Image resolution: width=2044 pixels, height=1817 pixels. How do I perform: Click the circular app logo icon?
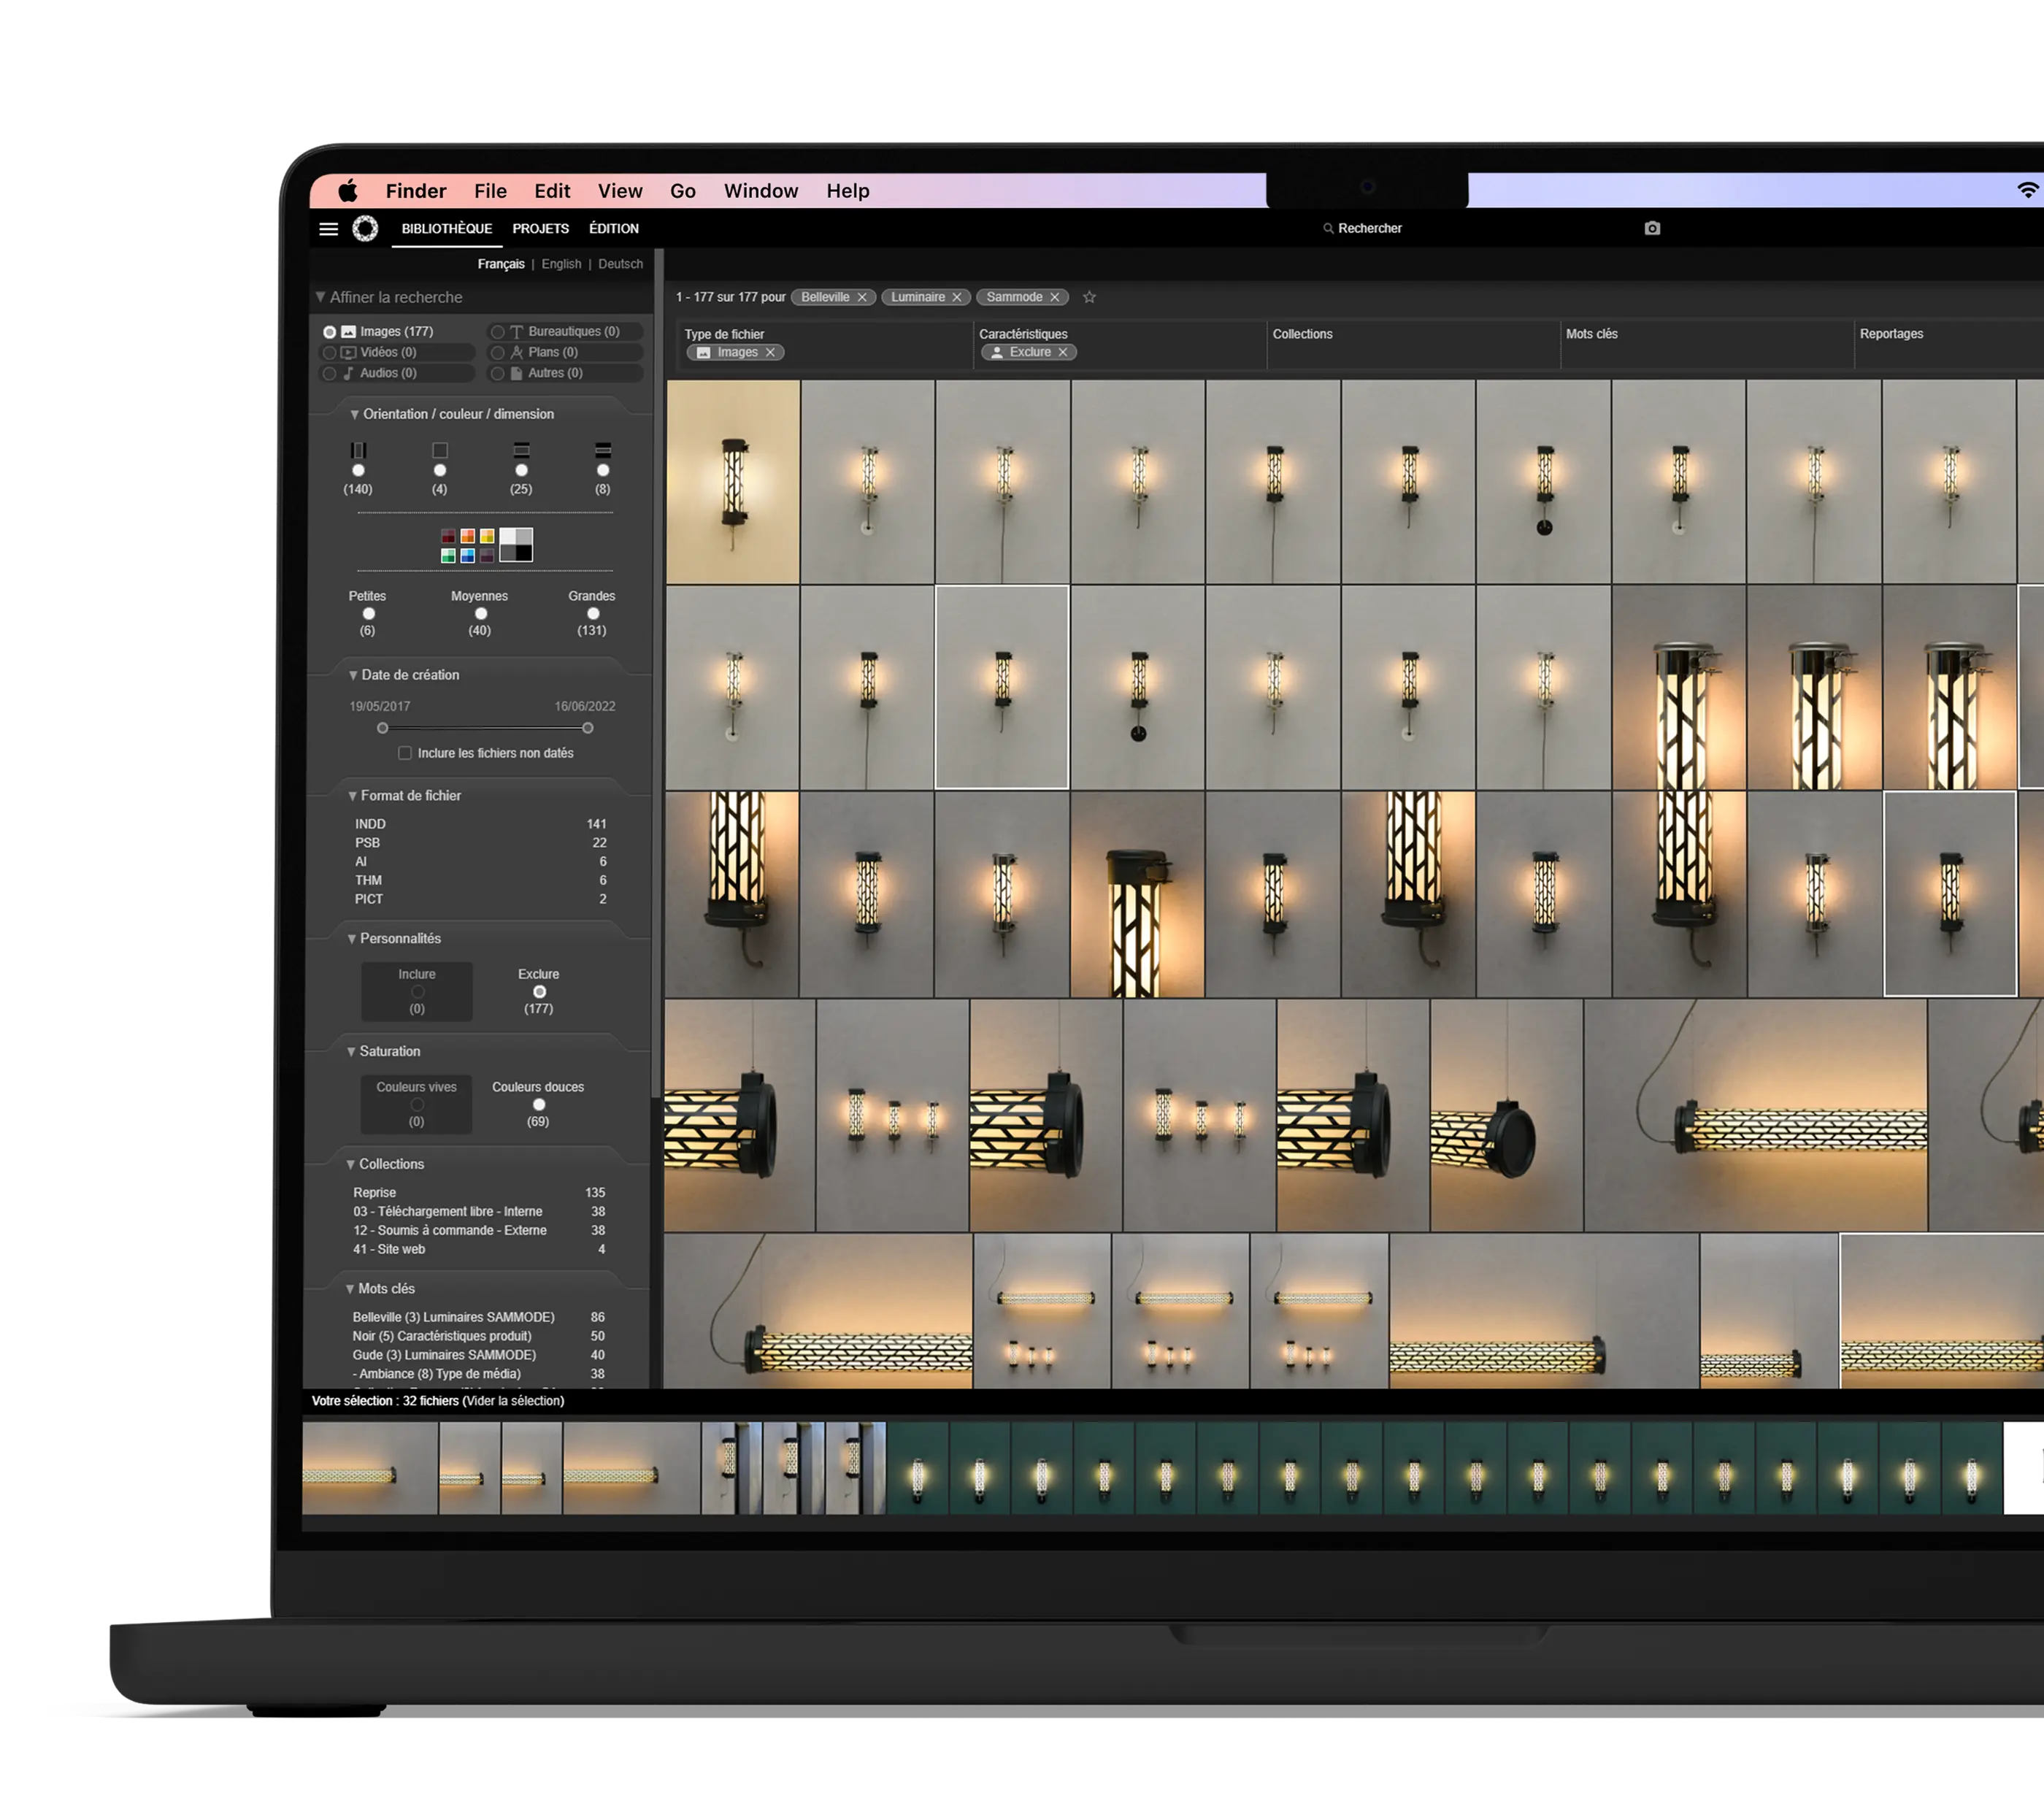click(367, 229)
